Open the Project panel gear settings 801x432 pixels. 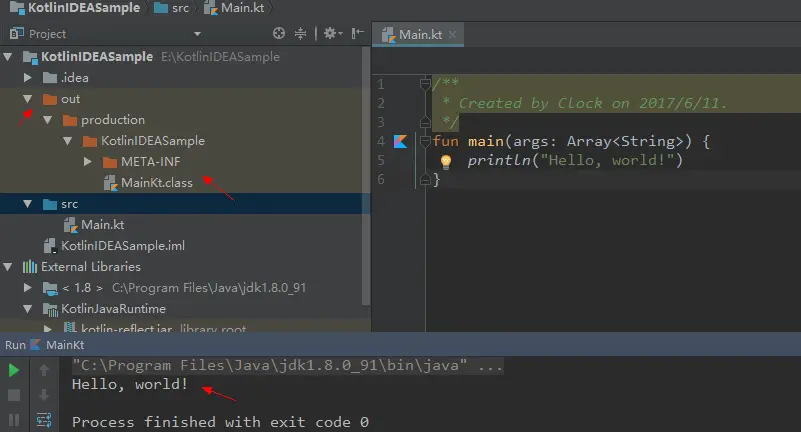pyautogui.click(x=333, y=34)
